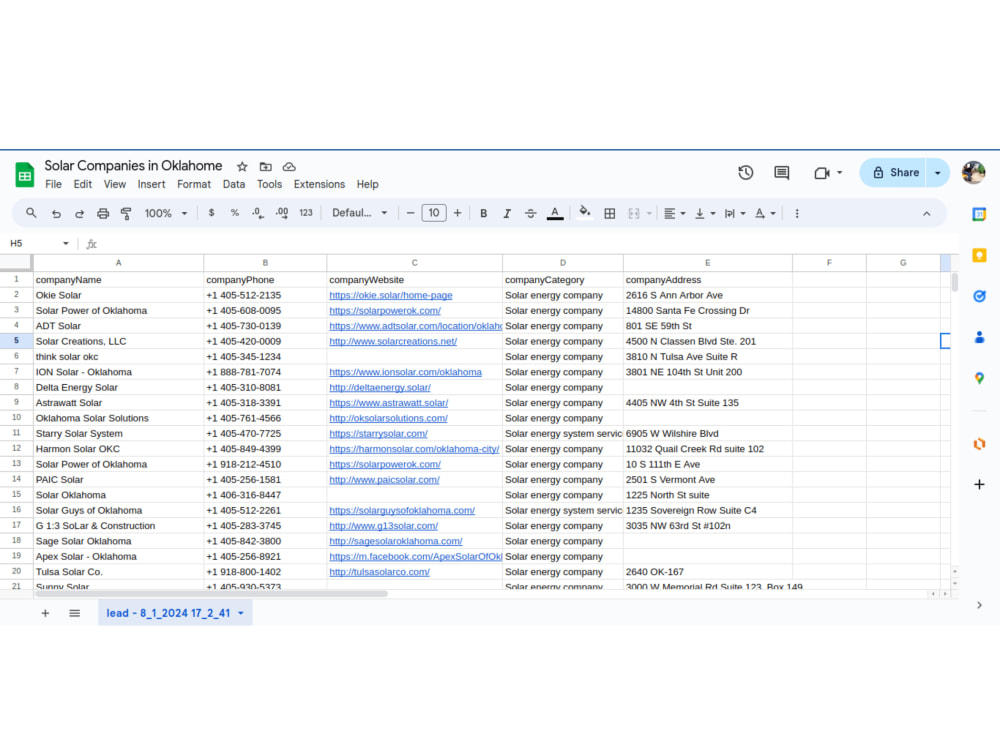Open the solarcreations.net link
1000x750 pixels.
pyautogui.click(x=393, y=341)
